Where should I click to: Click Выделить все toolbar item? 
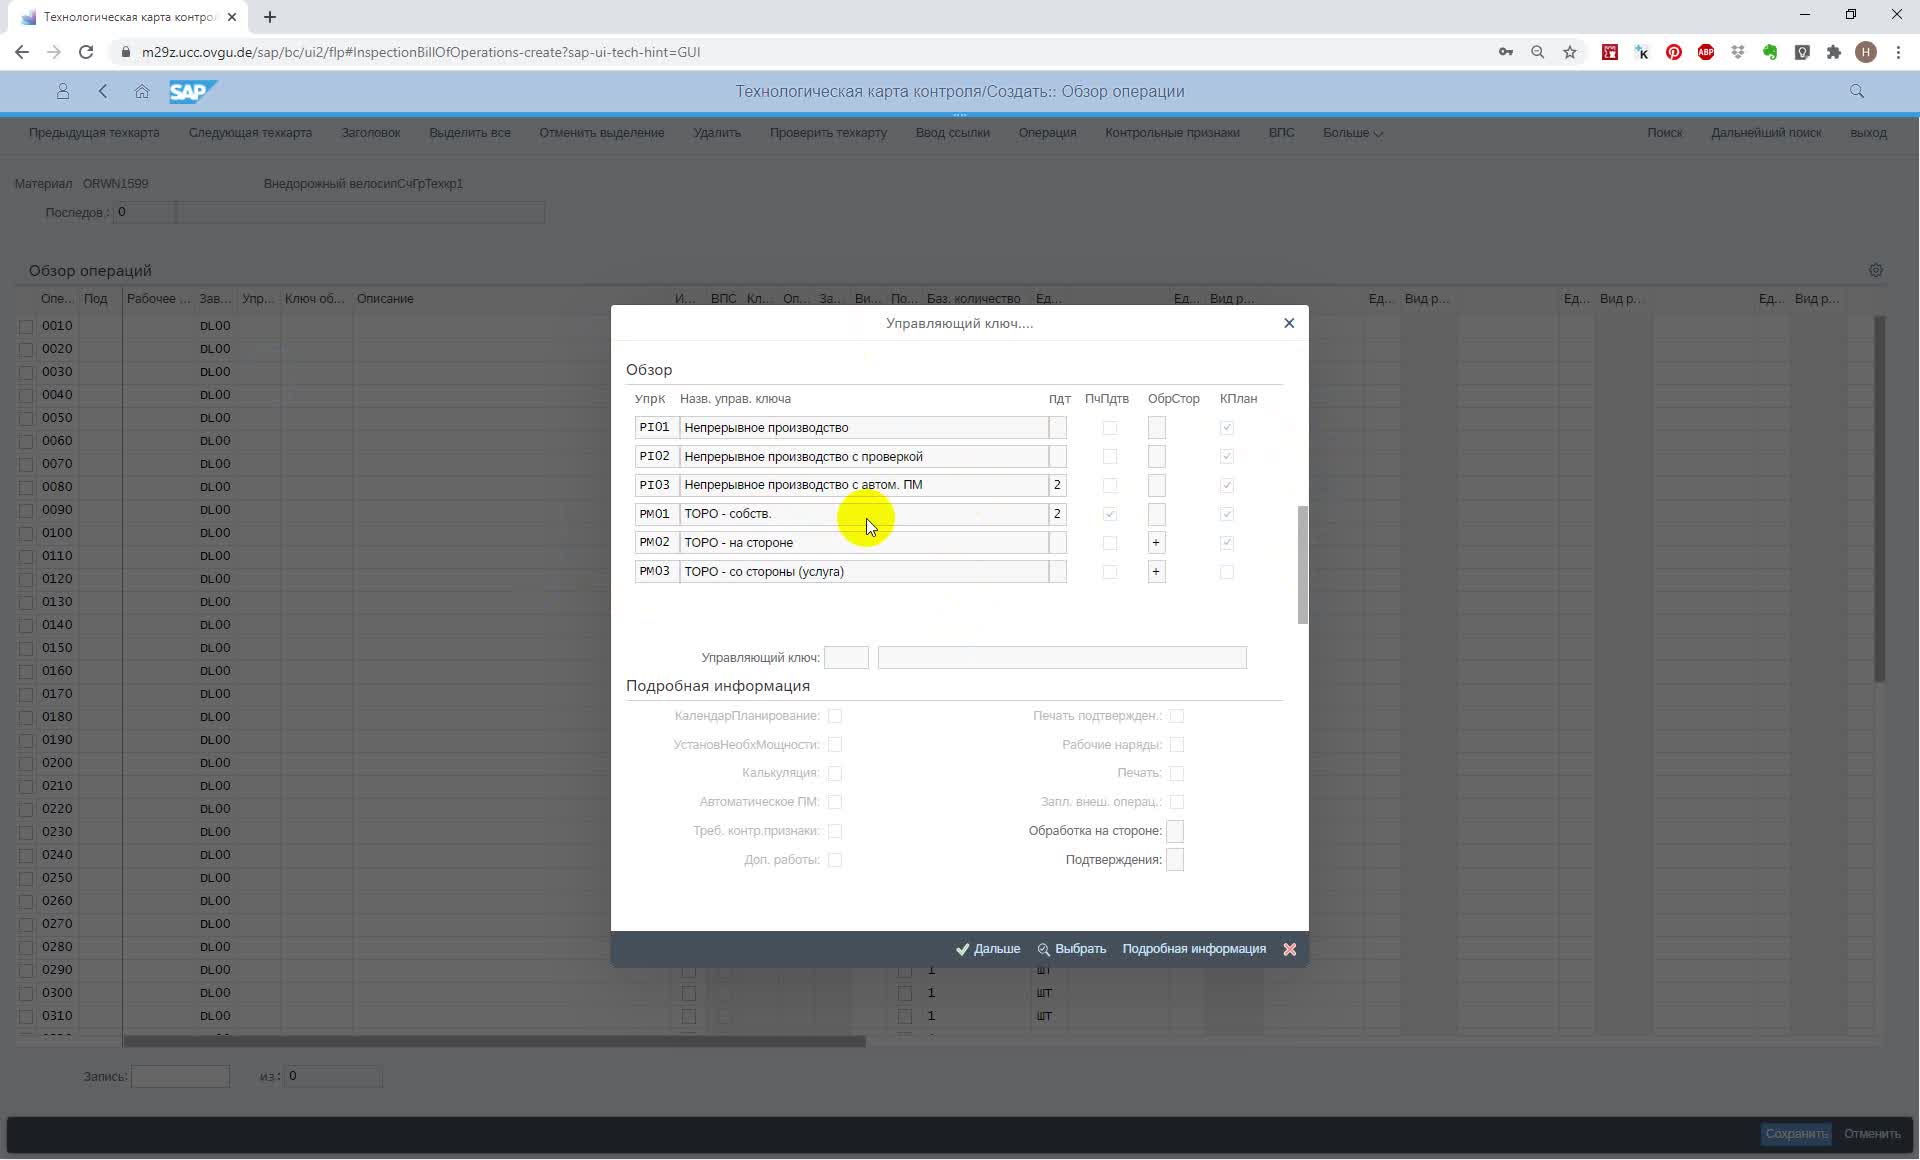coord(470,133)
